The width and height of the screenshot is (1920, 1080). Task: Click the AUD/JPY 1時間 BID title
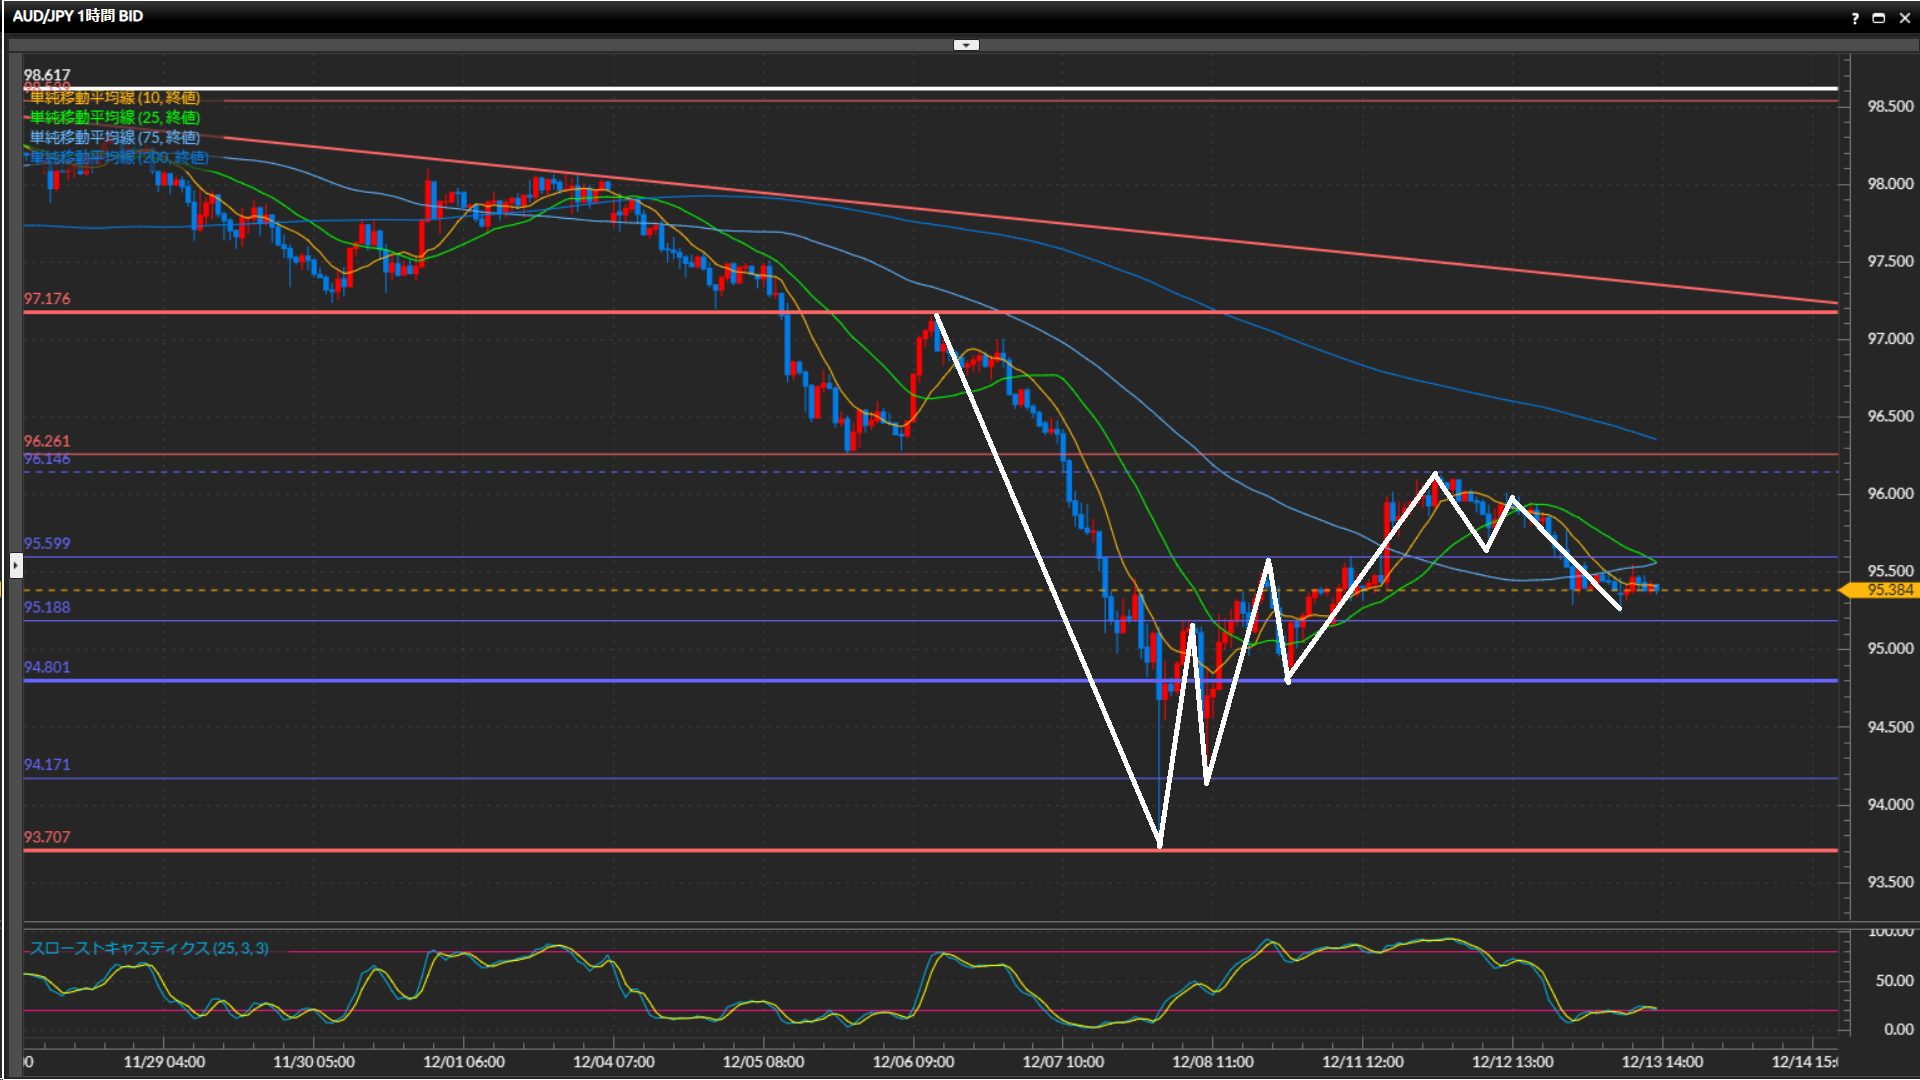click(78, 16)
